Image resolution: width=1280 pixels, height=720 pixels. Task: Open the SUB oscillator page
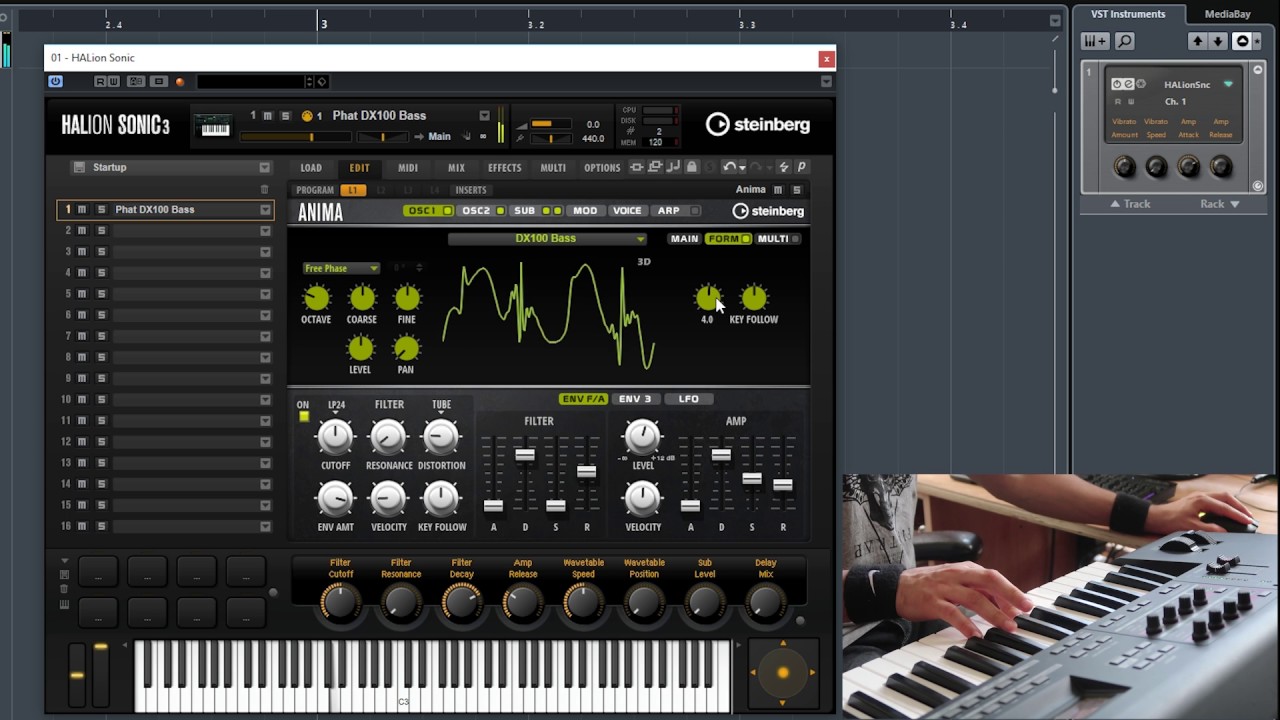[536, 211]
